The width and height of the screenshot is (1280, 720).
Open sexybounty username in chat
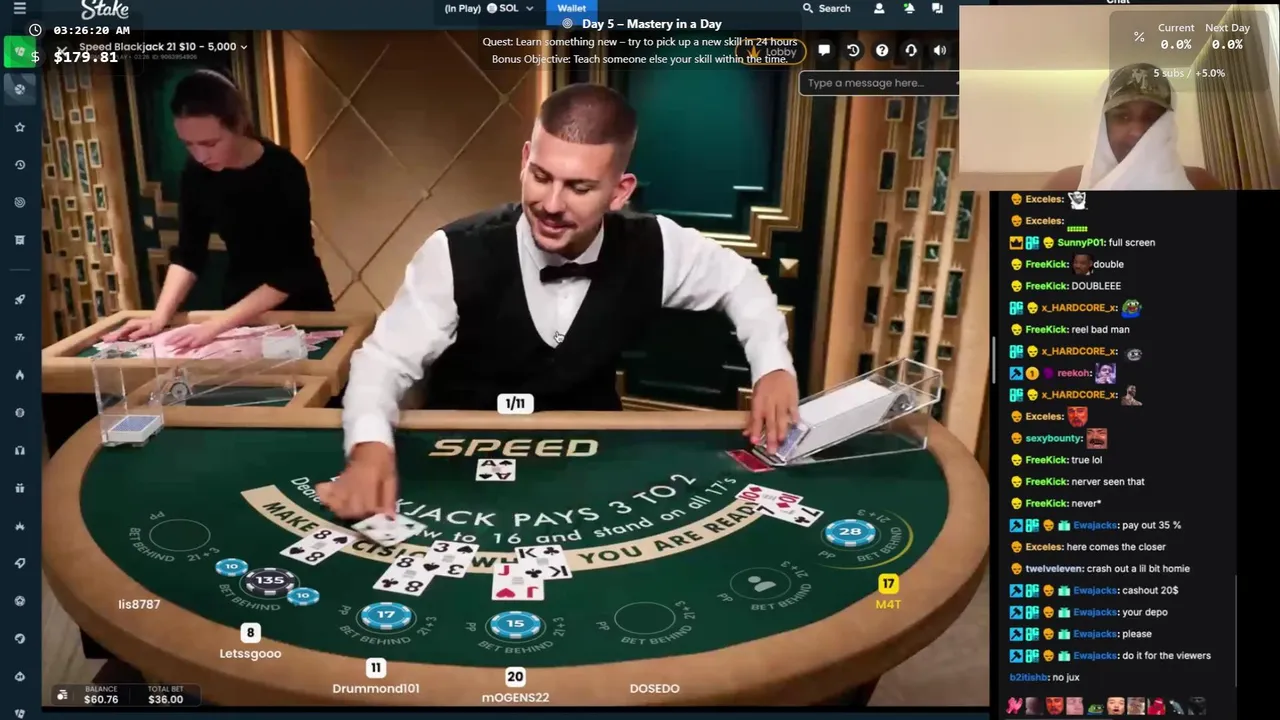(1053, 438)
